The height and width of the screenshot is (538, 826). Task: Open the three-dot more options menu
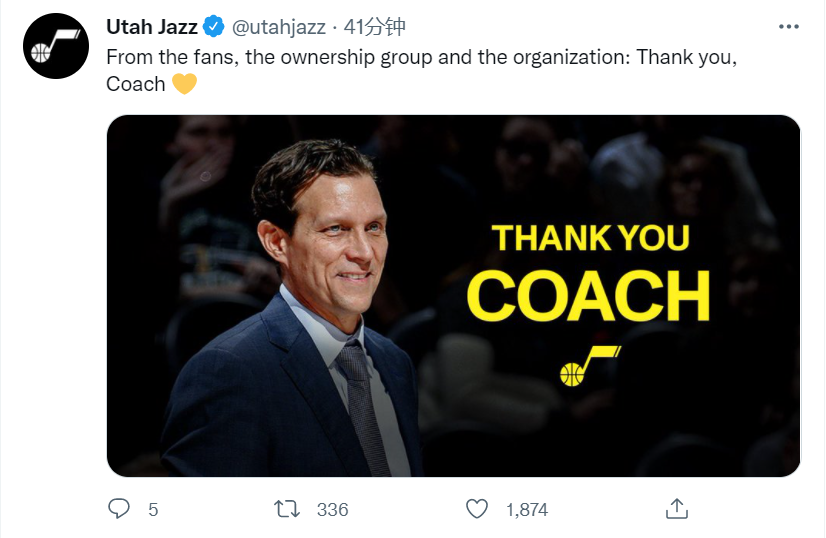tap(788, 26)
